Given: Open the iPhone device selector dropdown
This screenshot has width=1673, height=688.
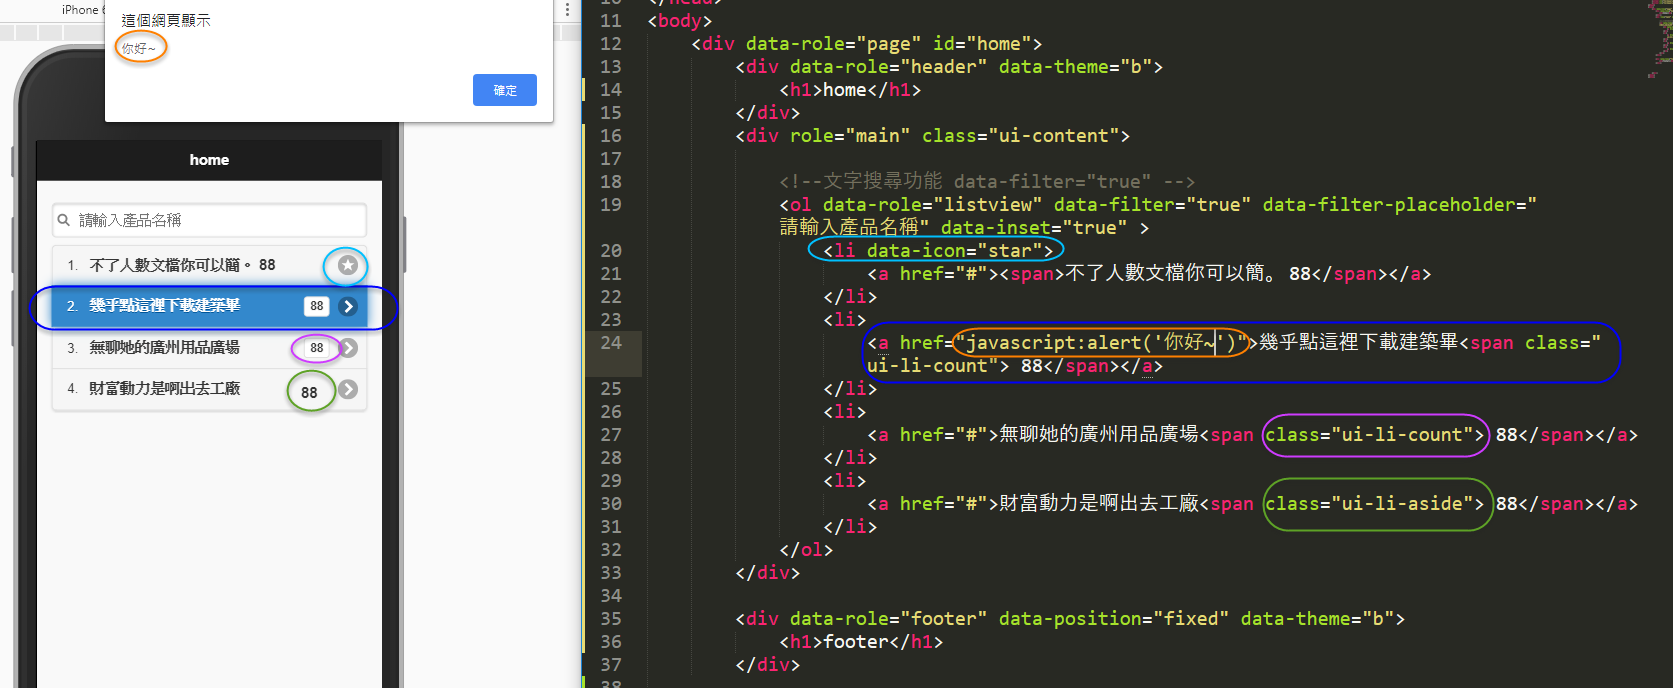Looking at the screenshot, I should click(82, 10).
